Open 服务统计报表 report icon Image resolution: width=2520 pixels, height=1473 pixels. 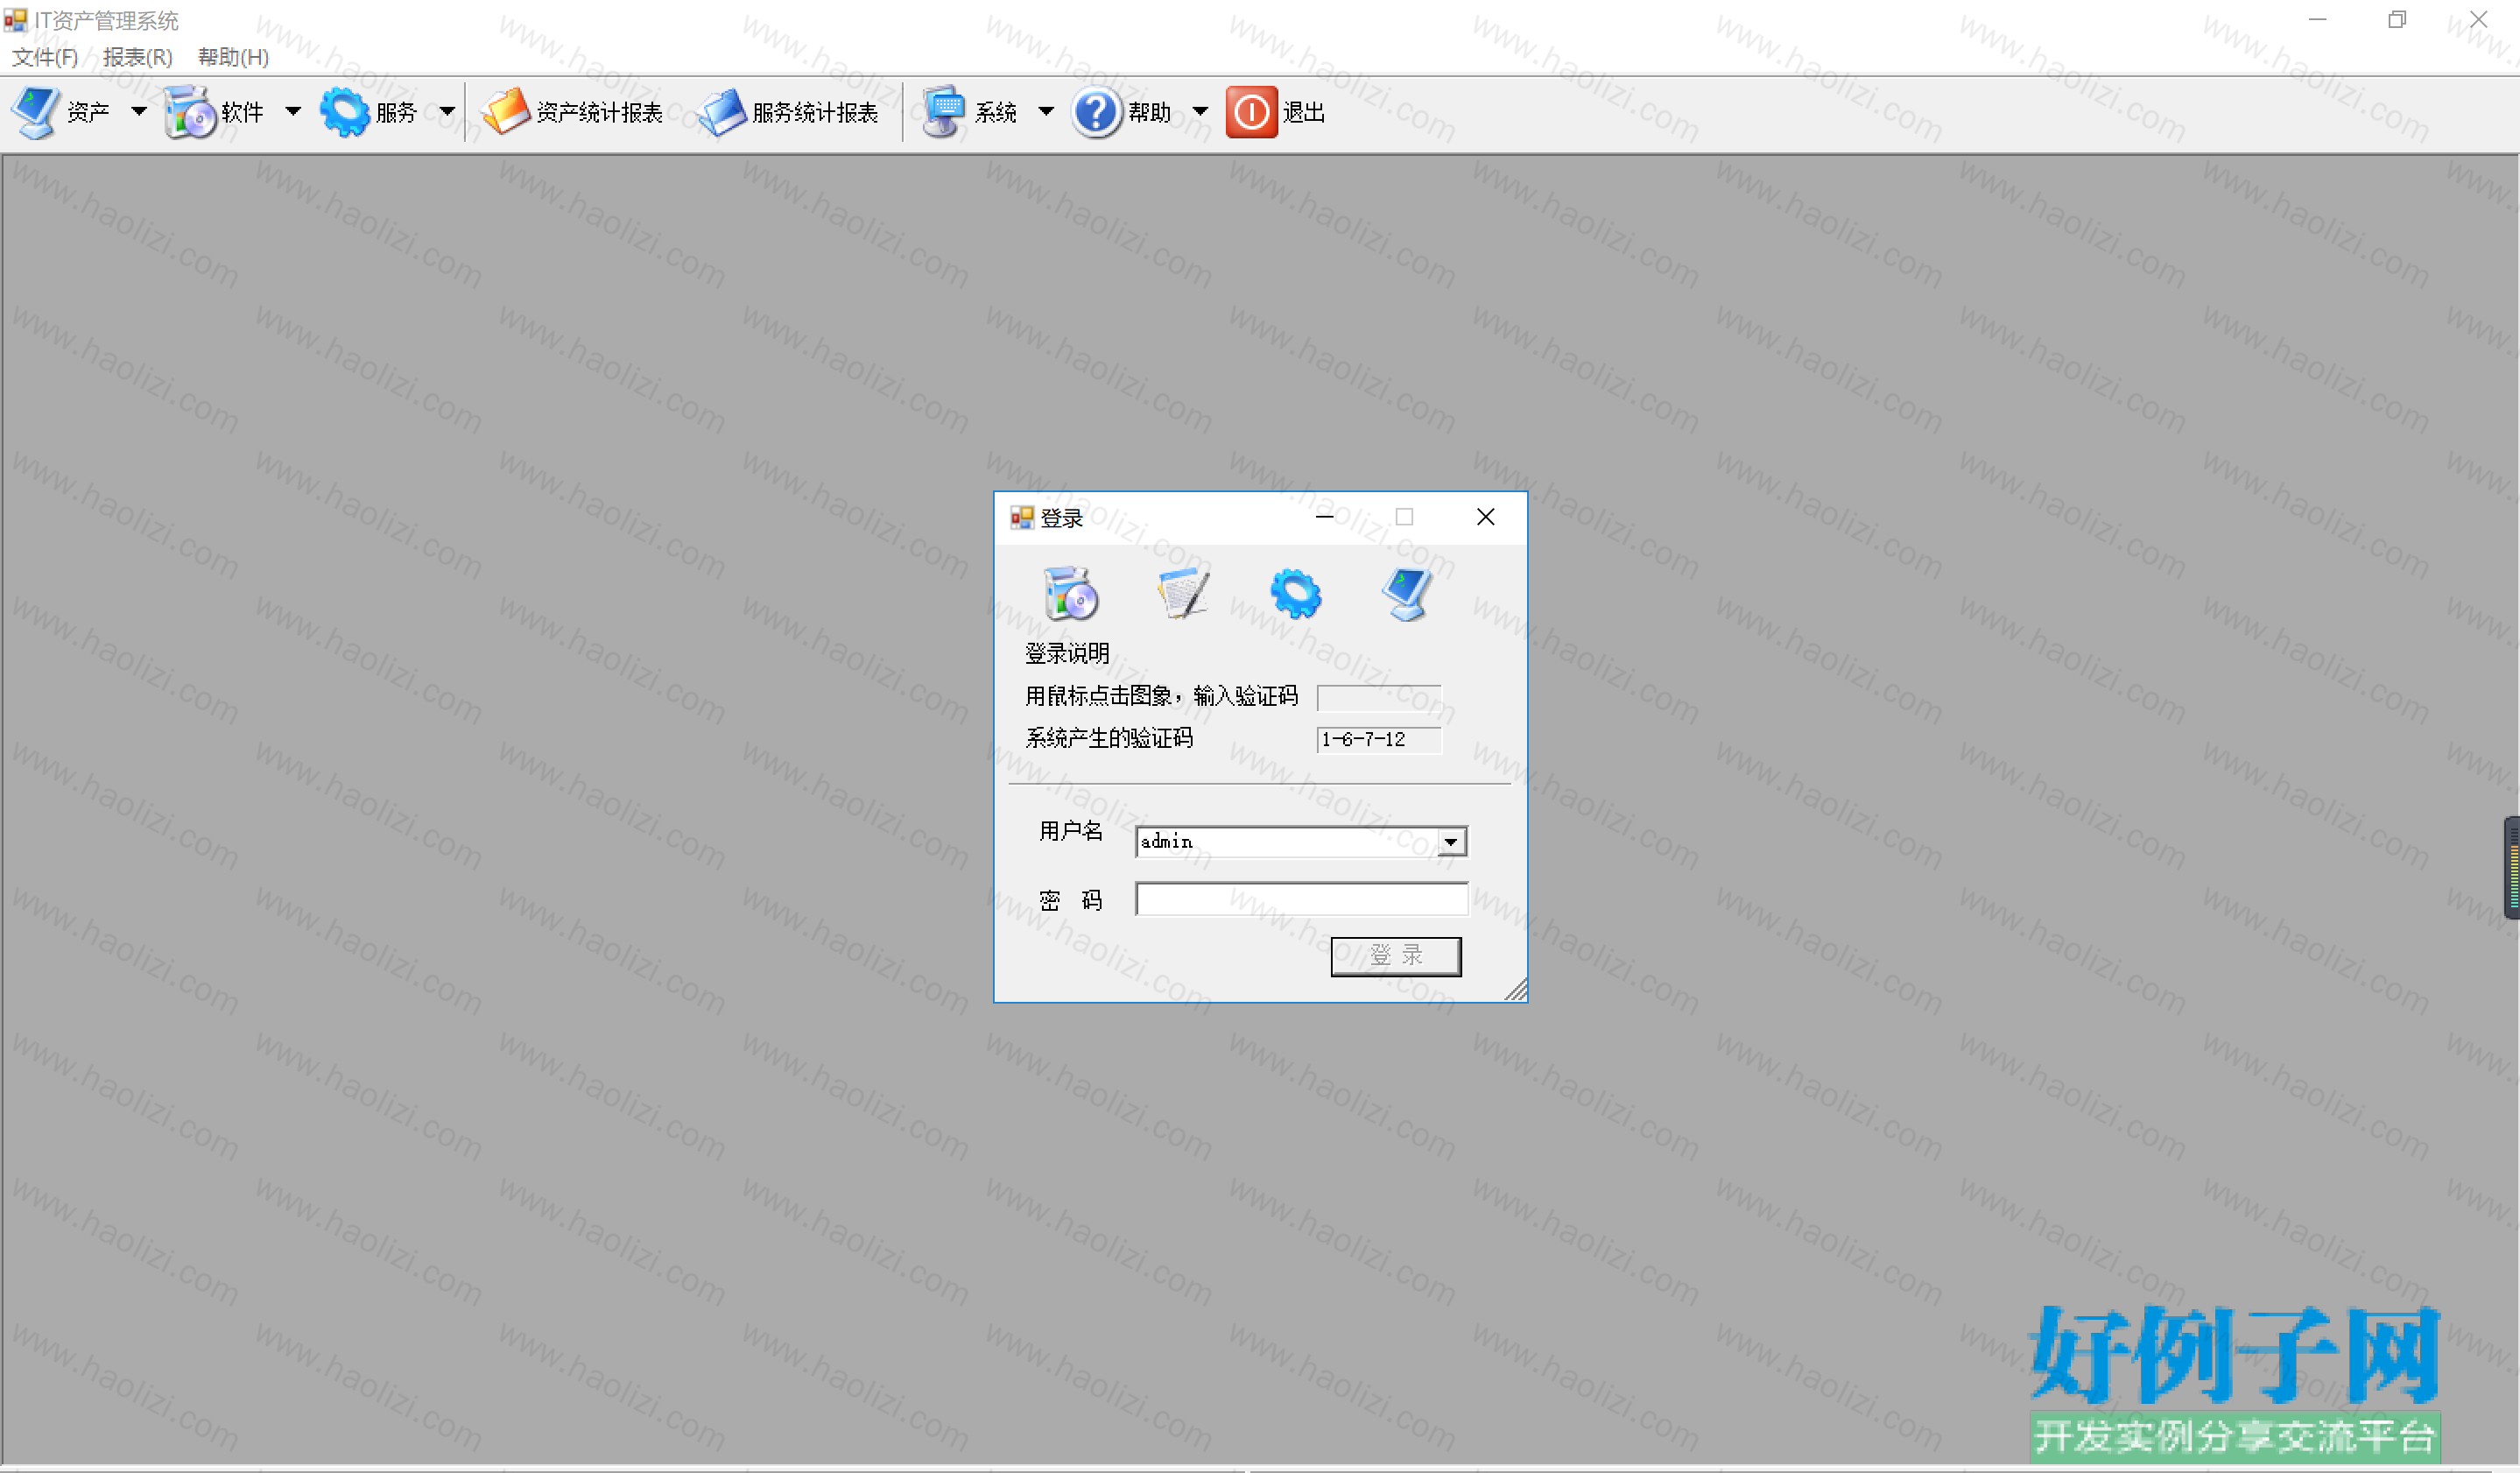[722, 112]
